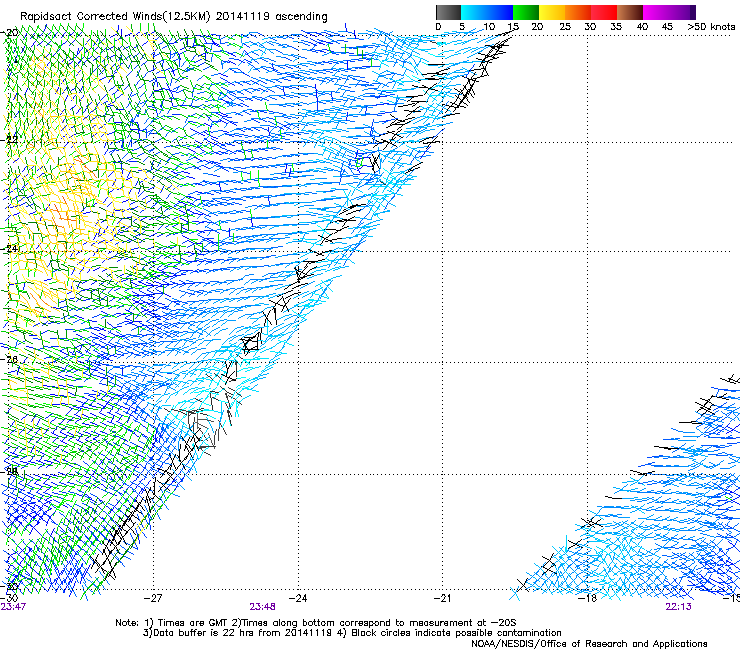
Task: Click the '23:47' pass time label
Action: [x=13, y=607]
